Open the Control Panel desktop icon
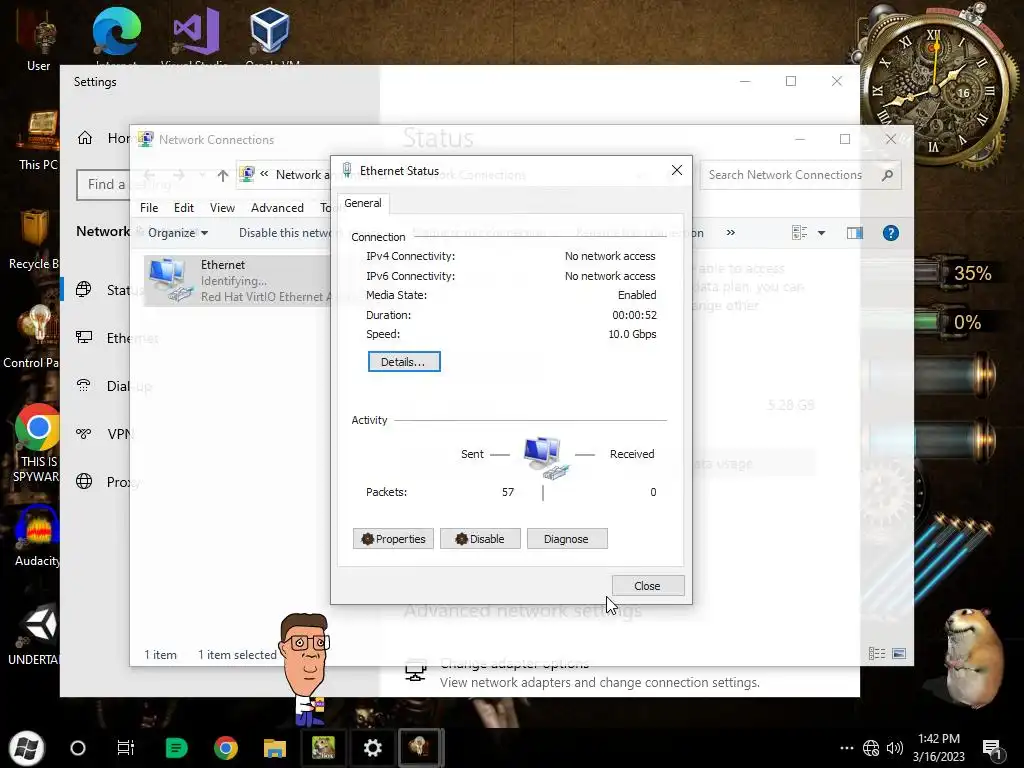Screen dimensions: 1024x768 click(x=33, y=338)
